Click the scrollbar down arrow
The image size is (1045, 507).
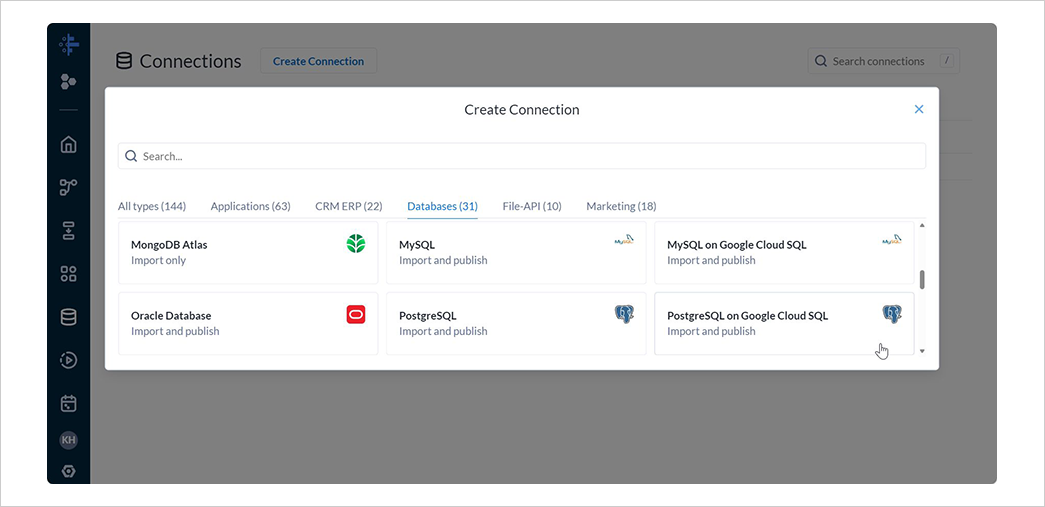[x=922, y=350]
